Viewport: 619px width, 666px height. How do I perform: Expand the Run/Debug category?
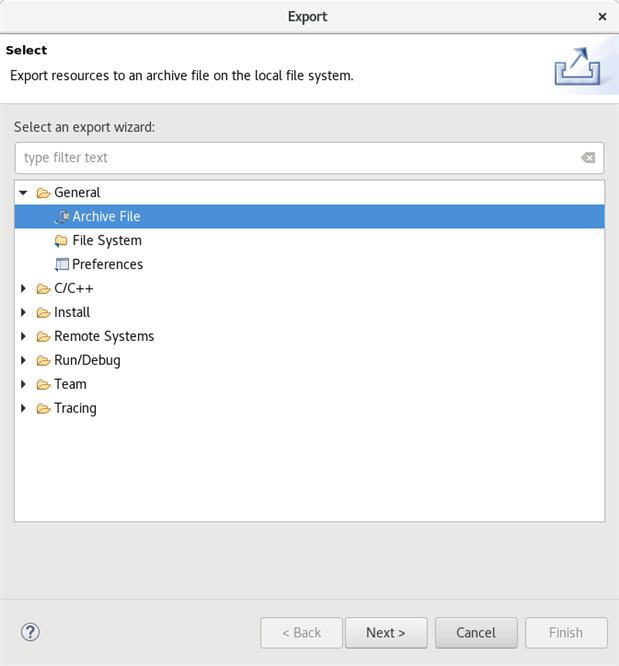[x=23, y=360]
